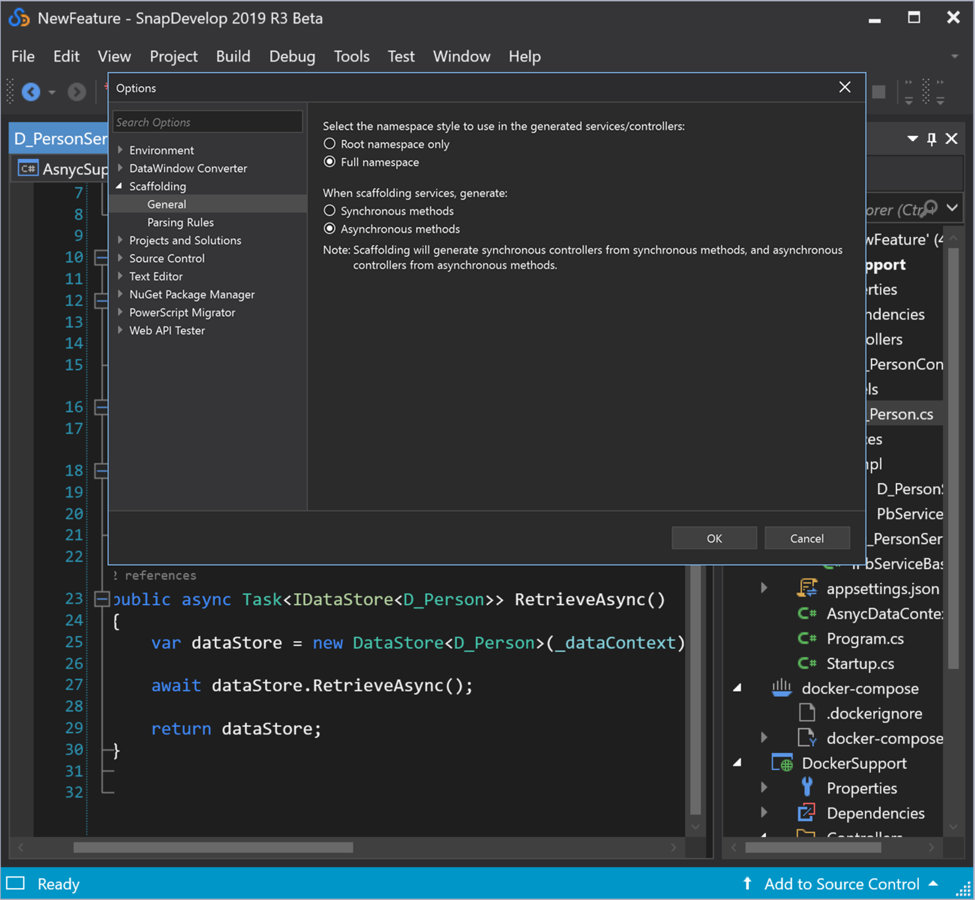Expand the PowerScript Migrator node
This screenshot has height=900, width=975.
(x=120, y=312)
